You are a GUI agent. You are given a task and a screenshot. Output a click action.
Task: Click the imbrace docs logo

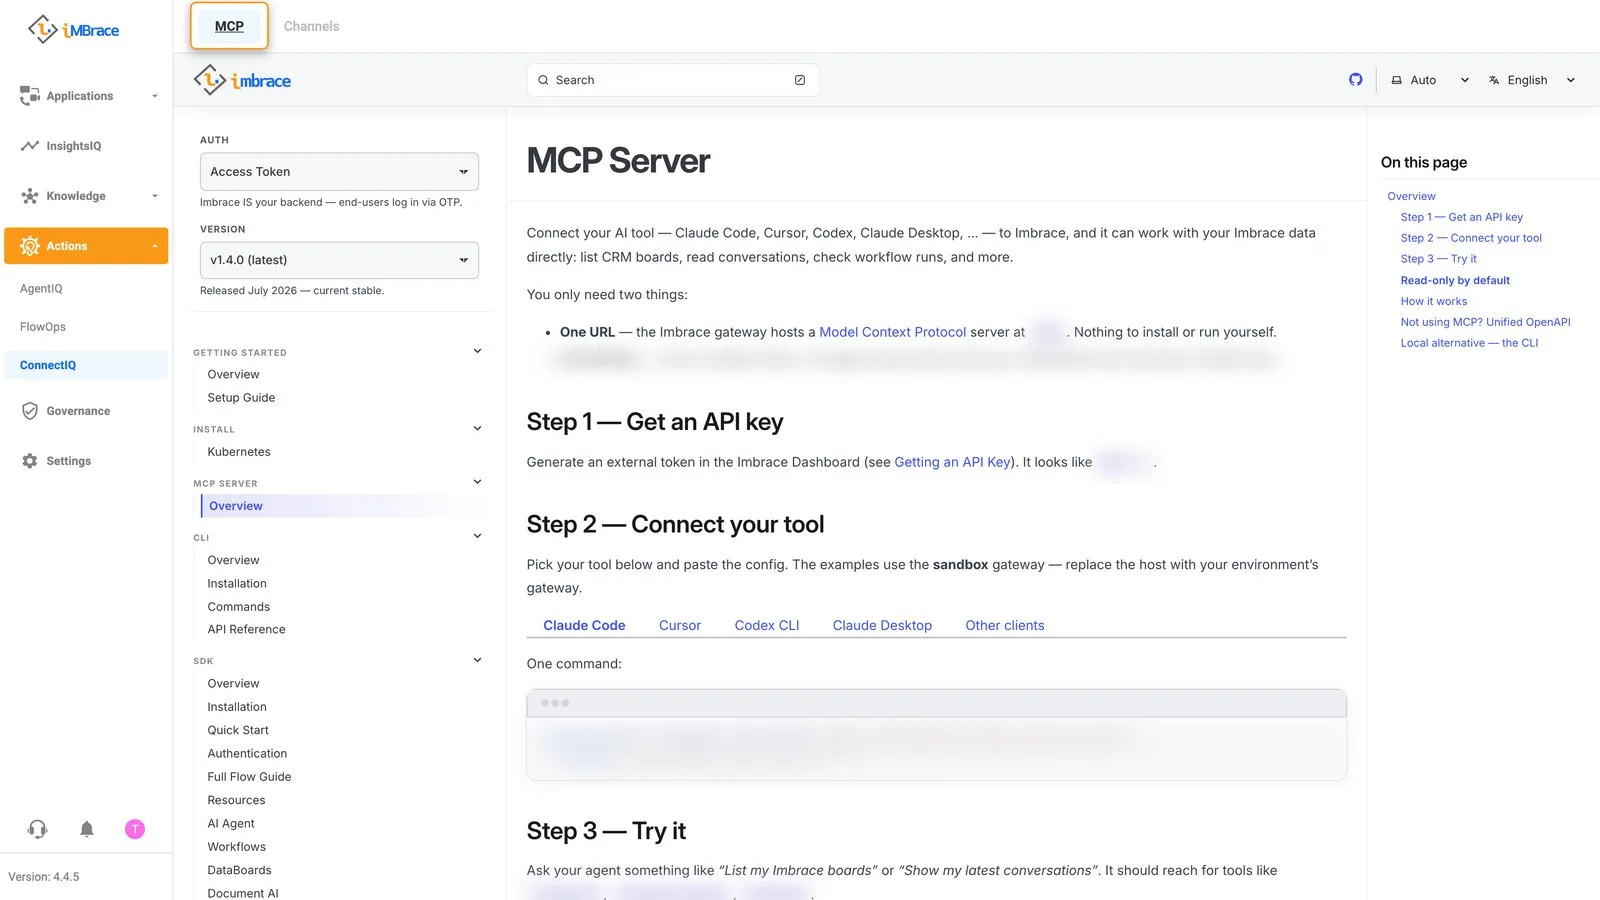242,80
